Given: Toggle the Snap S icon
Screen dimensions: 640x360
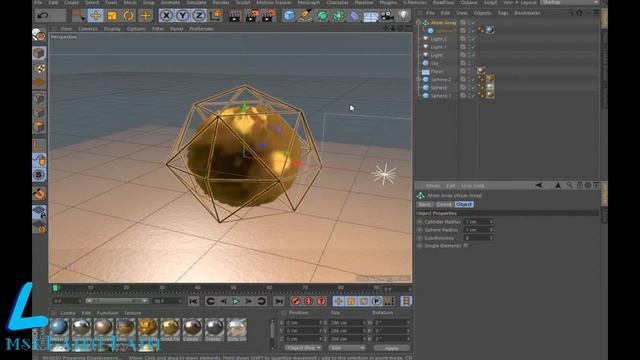Looking at the screenshot, I should (x=39, y=175).
